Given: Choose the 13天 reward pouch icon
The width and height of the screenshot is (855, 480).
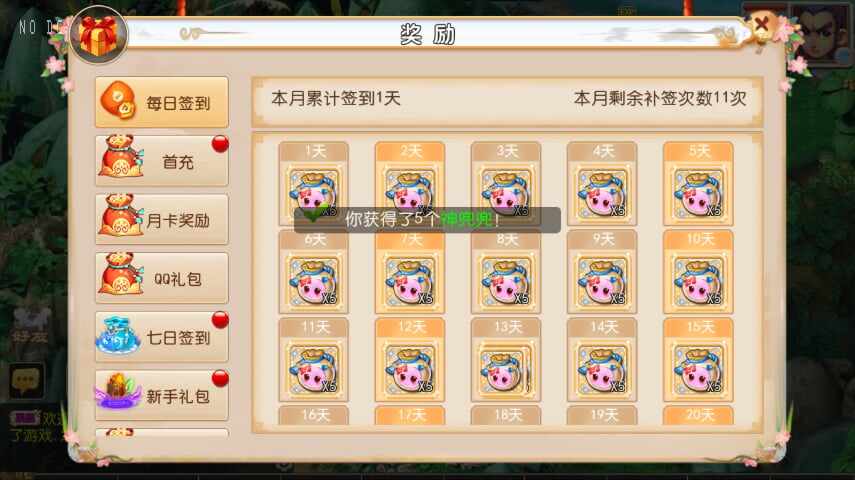Looking at the screenshot, I should pyautogui.click(x=506, y=370).
